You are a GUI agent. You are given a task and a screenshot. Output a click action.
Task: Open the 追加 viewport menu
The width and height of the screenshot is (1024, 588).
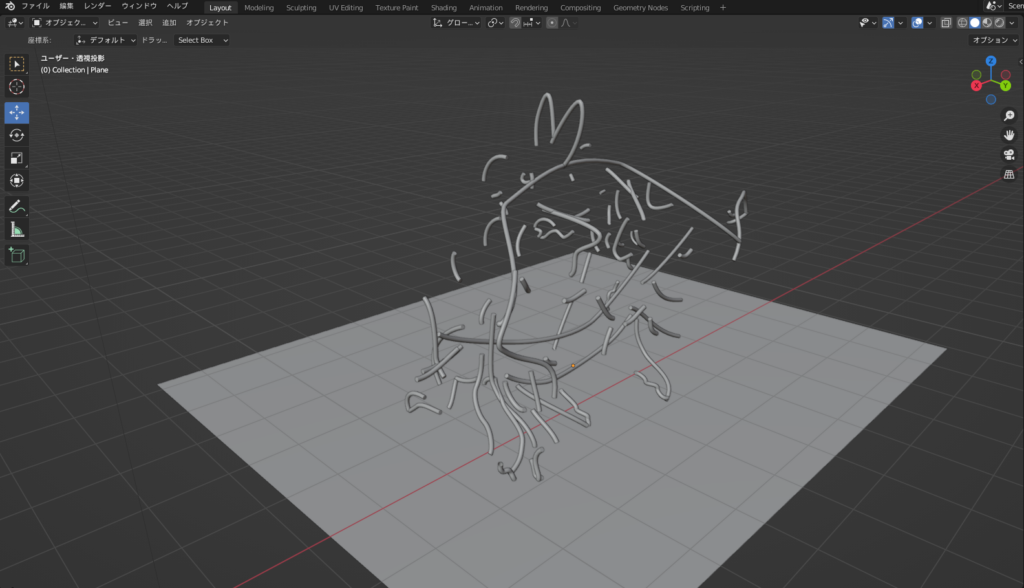169,23
